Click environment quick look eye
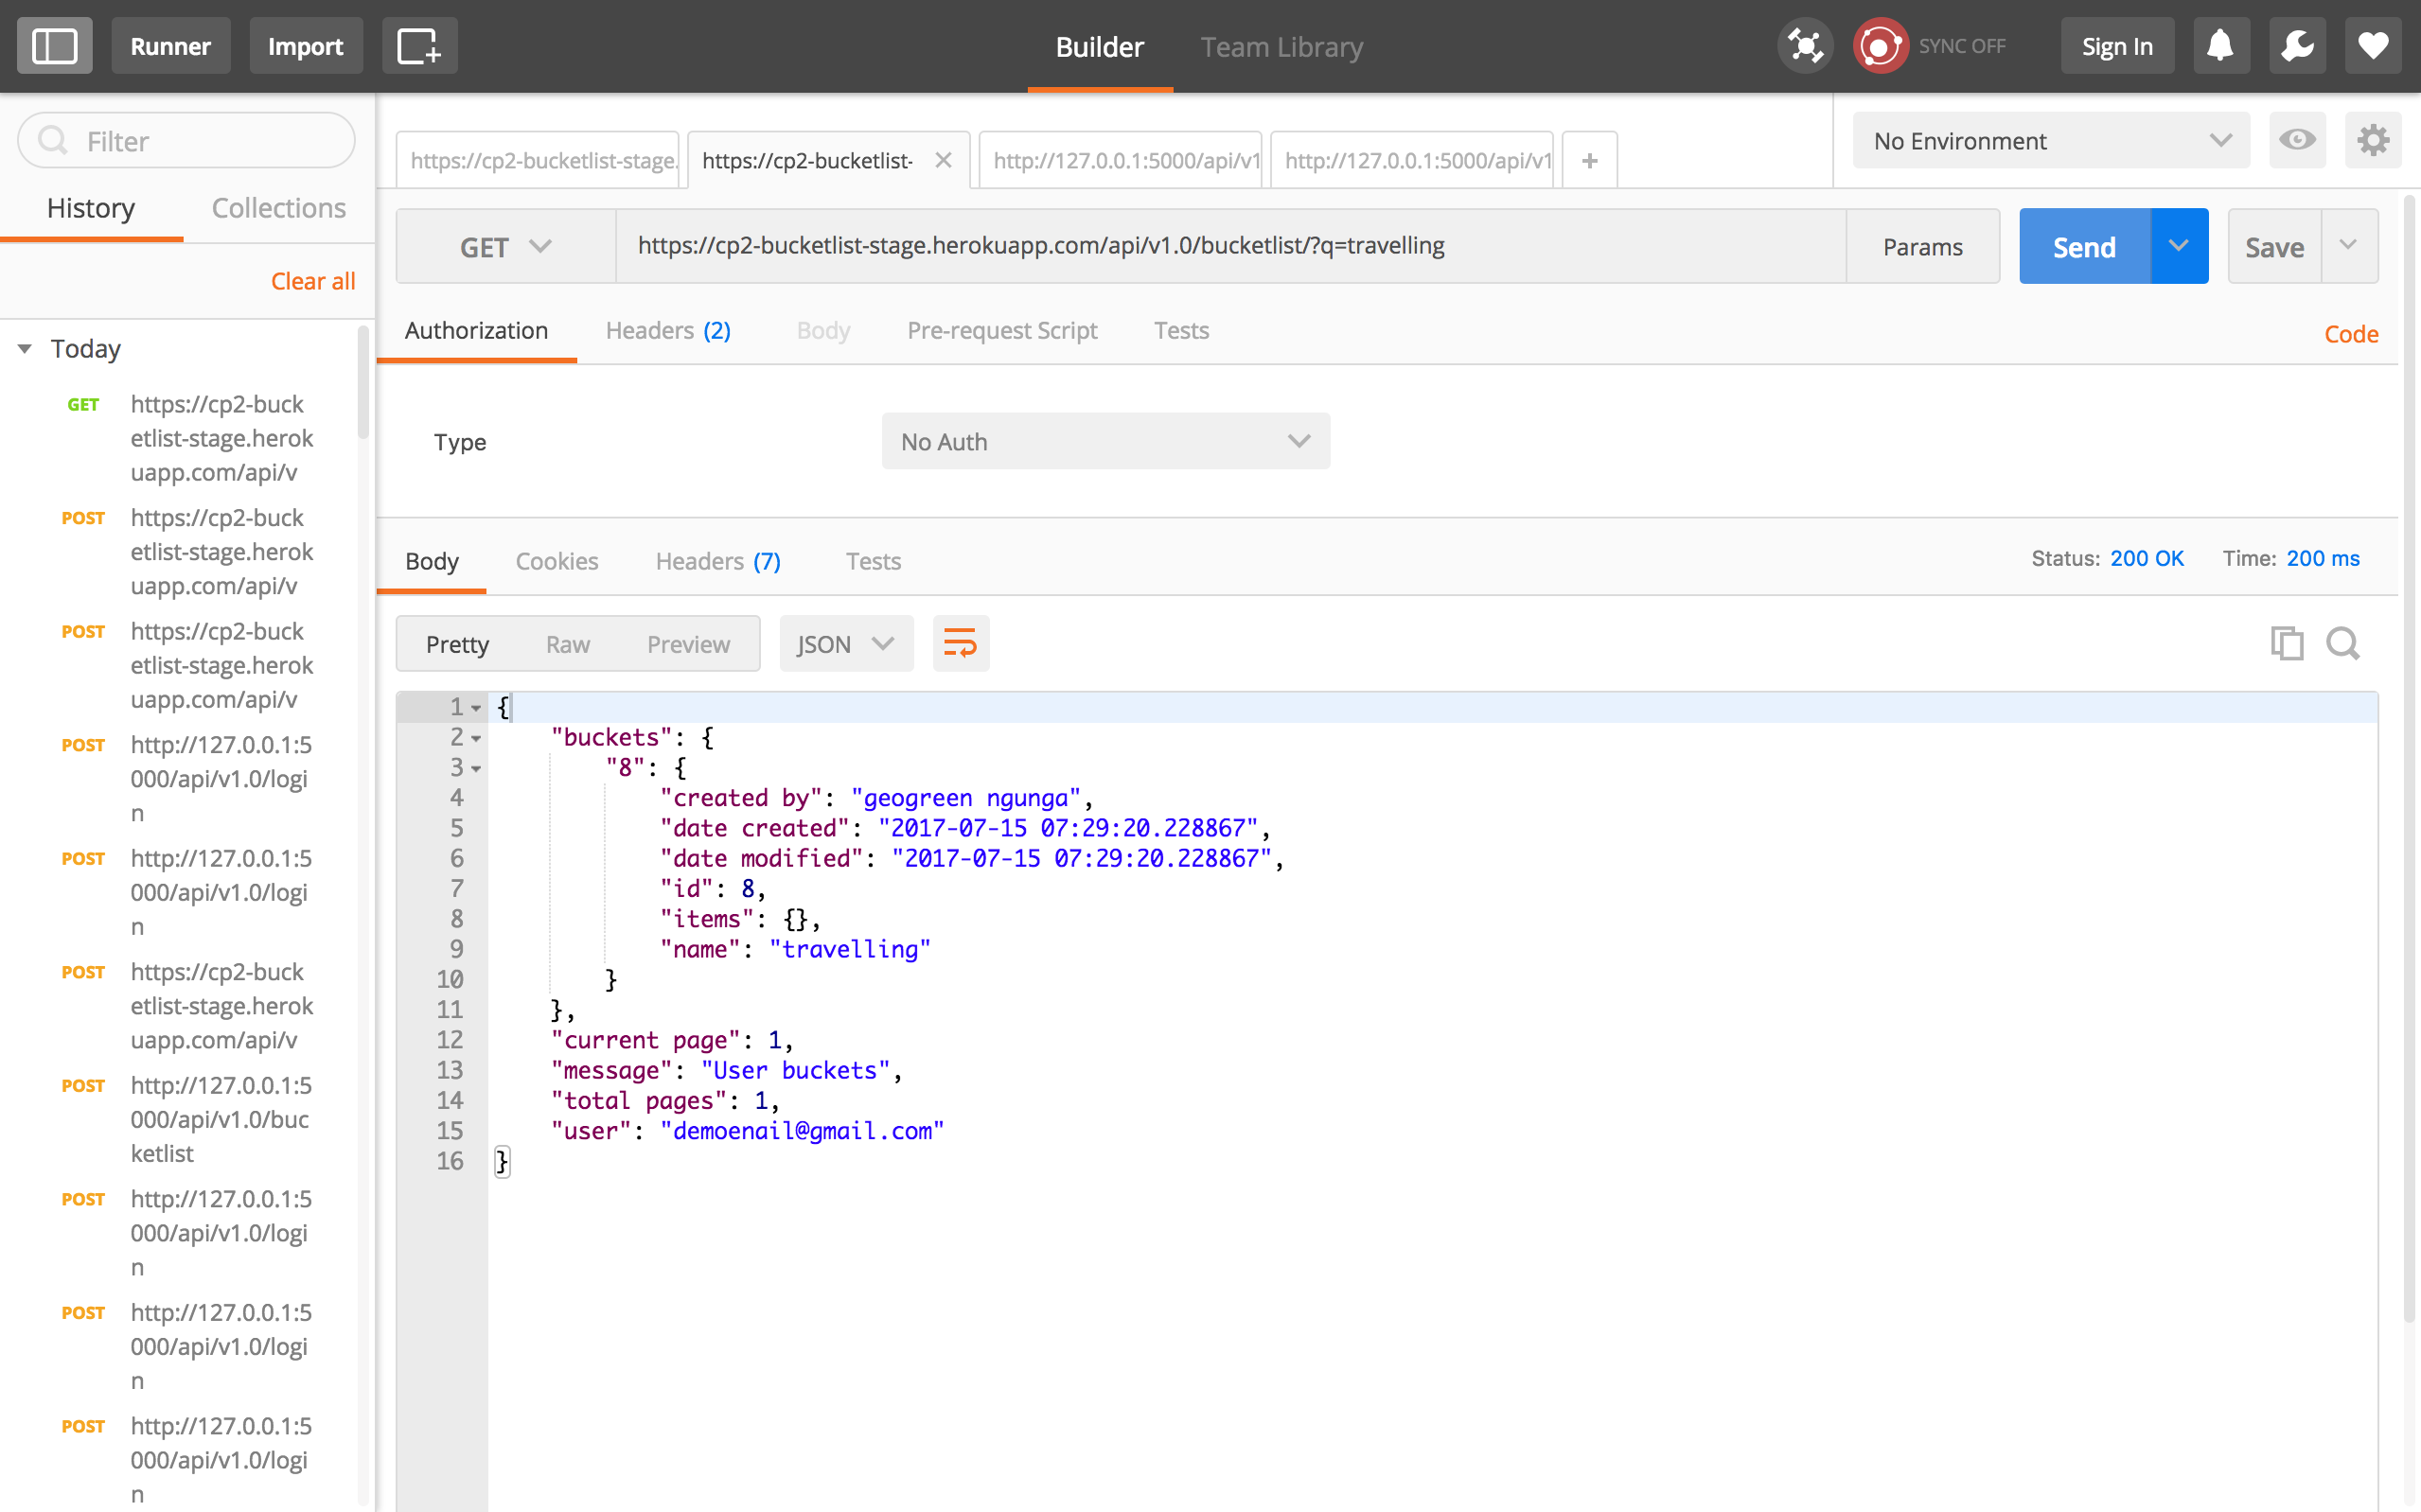2421x1512 pixels. [2297, 140]
